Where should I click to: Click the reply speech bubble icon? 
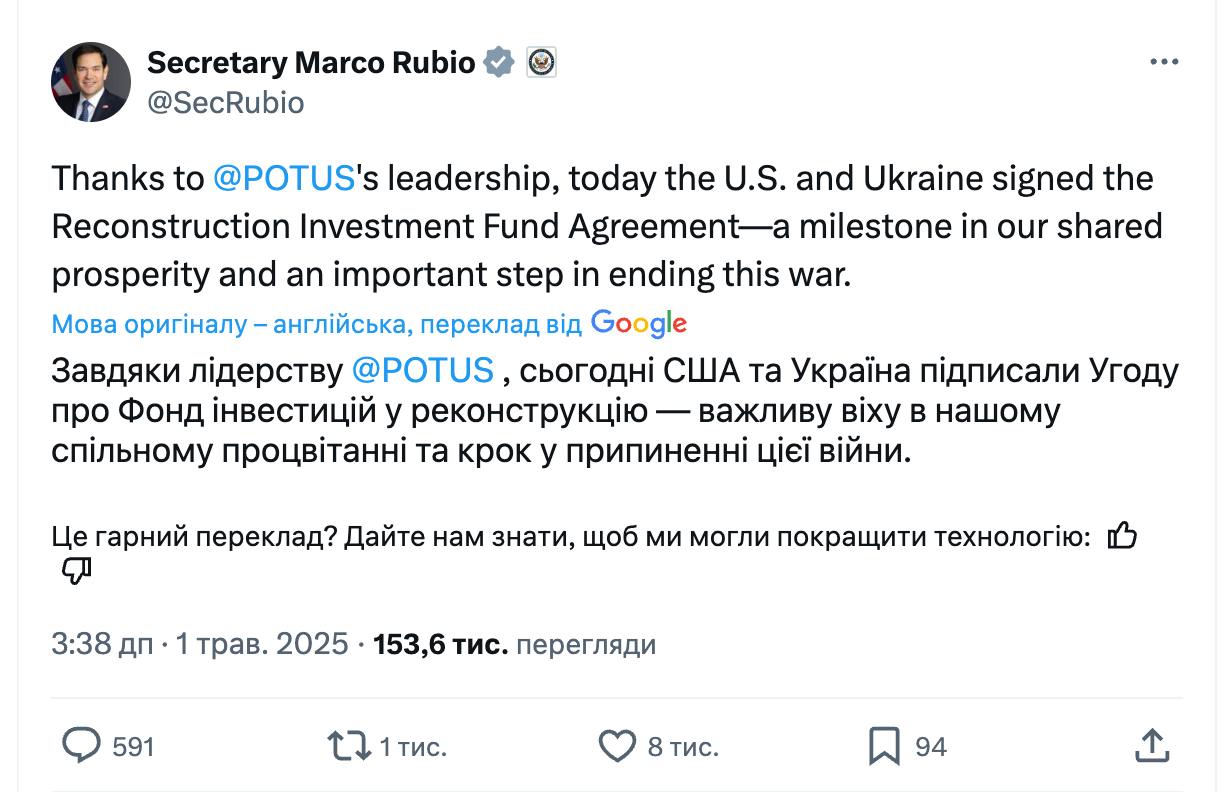82,745
